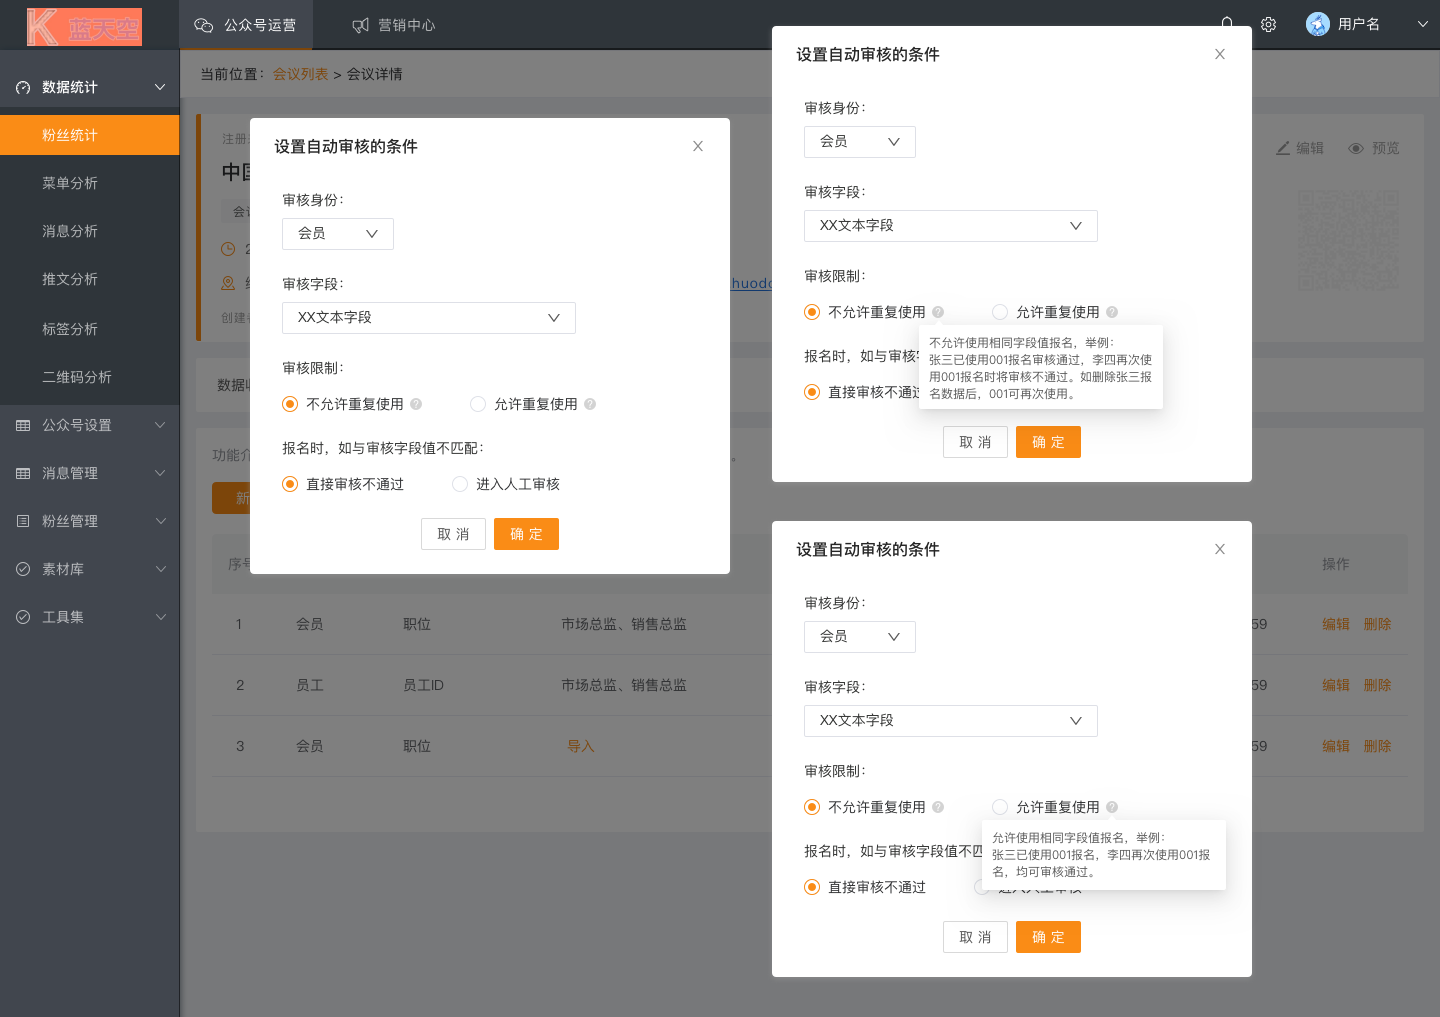Click help icon beside 不允许重复使用 in left dialog

416,404
